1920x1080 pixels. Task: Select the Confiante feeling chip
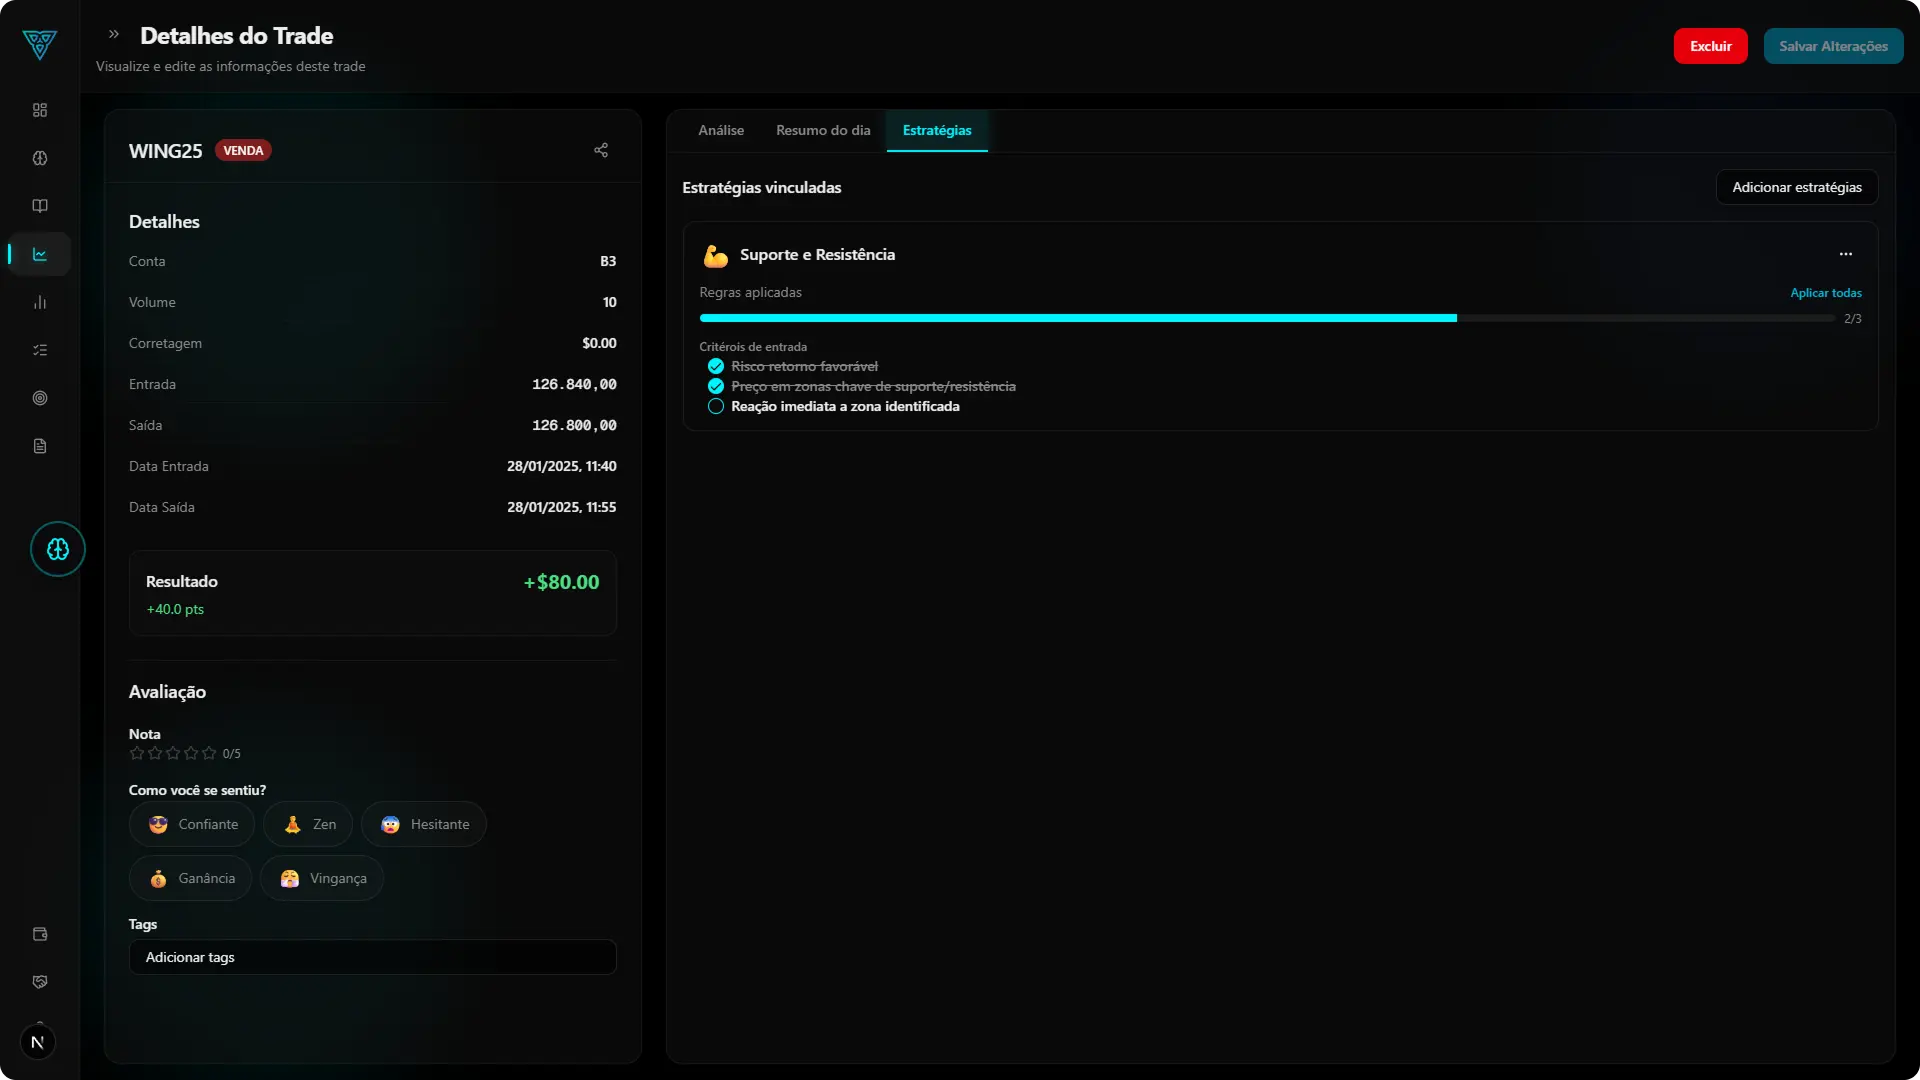pyautogui.click(x=192, y=824)
